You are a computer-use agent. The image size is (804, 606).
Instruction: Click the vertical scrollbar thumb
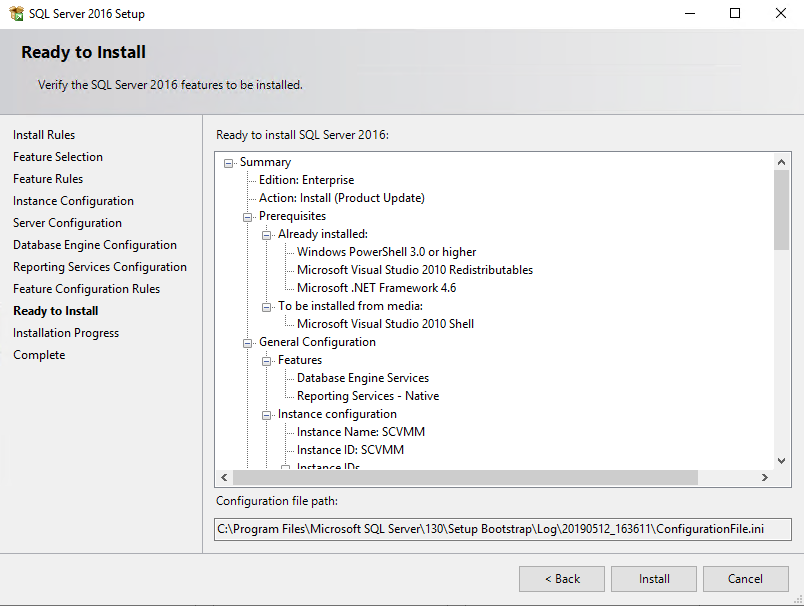pos(781,210)
